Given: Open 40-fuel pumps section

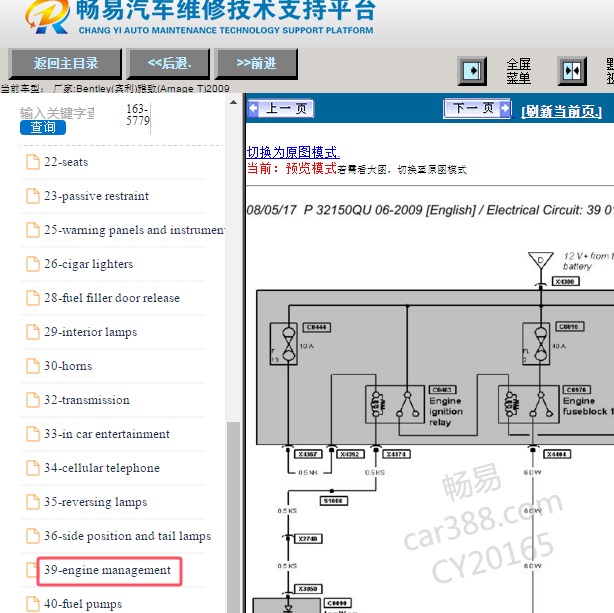Looking at the screenshot, I should point(83,604).
